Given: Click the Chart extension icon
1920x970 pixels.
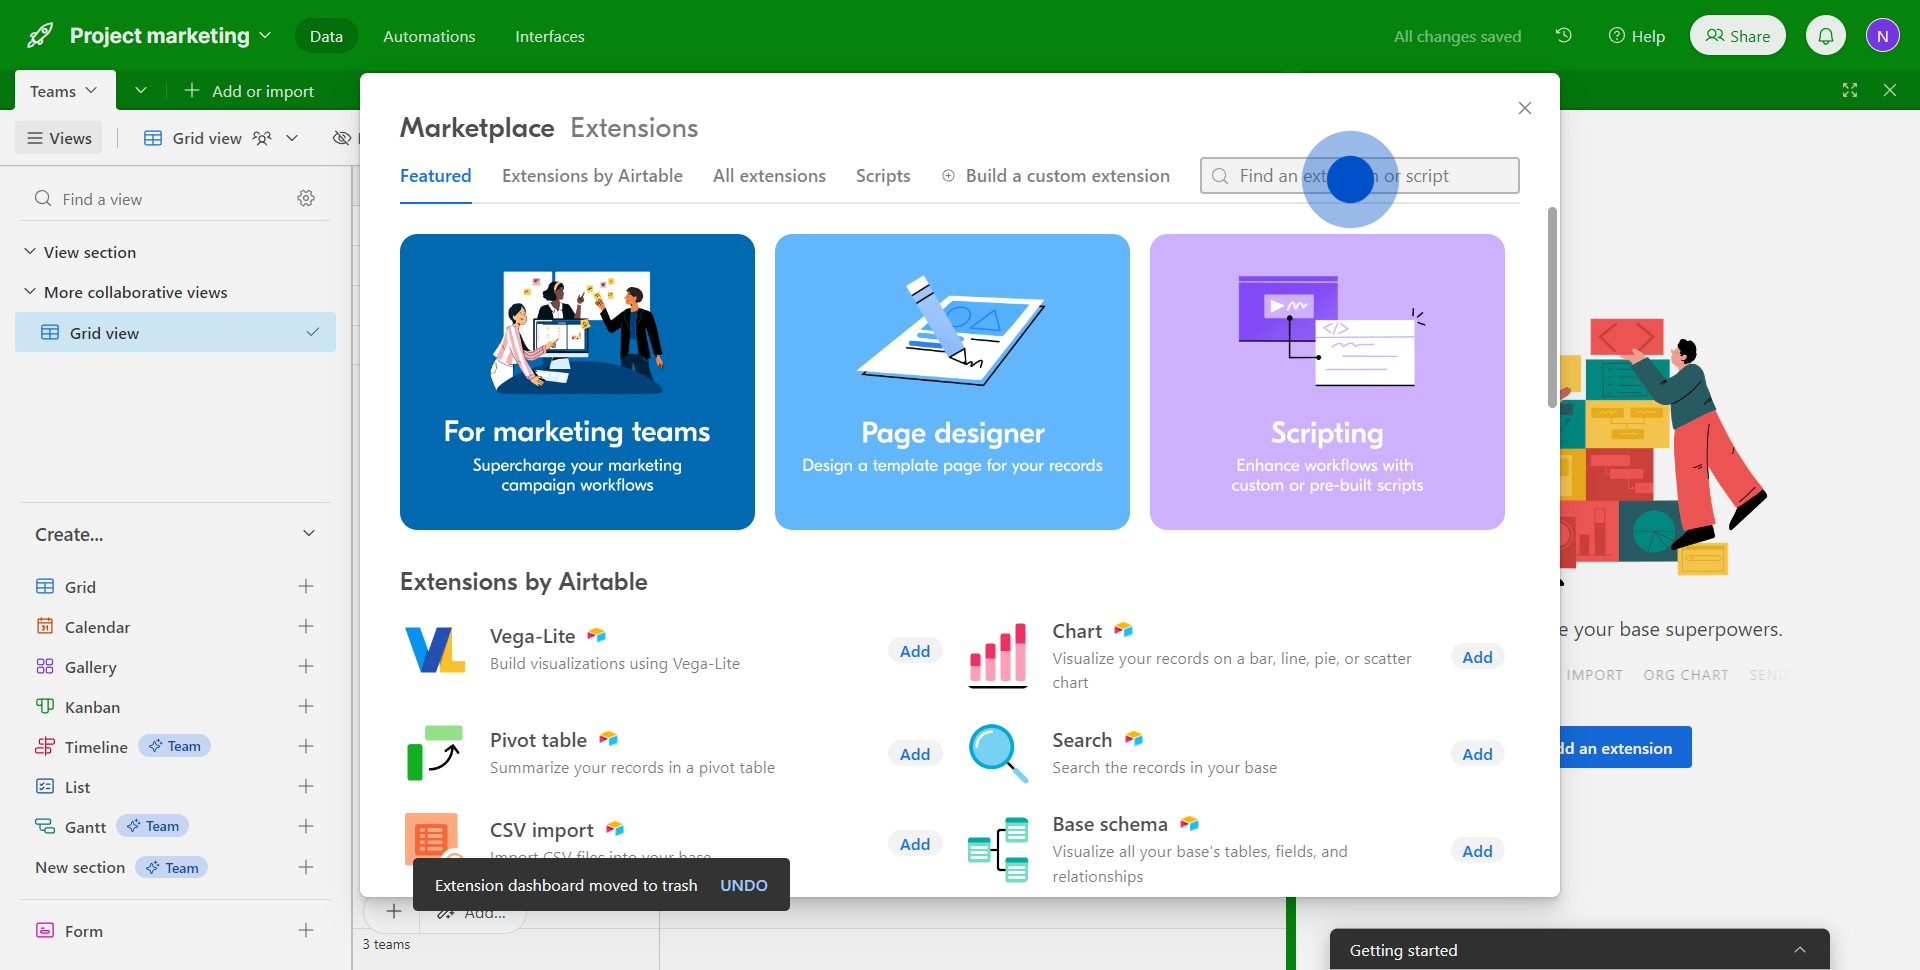Looking at the screenshot, I should (997, 656).
